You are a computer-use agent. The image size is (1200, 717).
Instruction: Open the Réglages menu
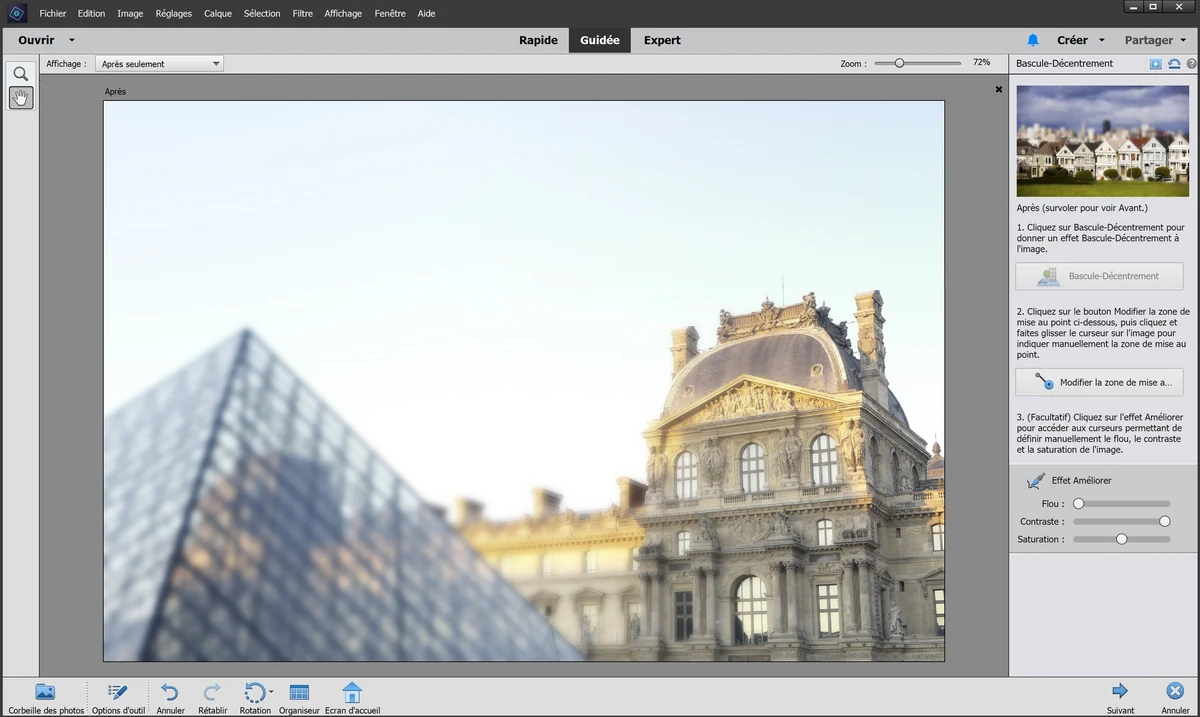click(x=173, y=14)
